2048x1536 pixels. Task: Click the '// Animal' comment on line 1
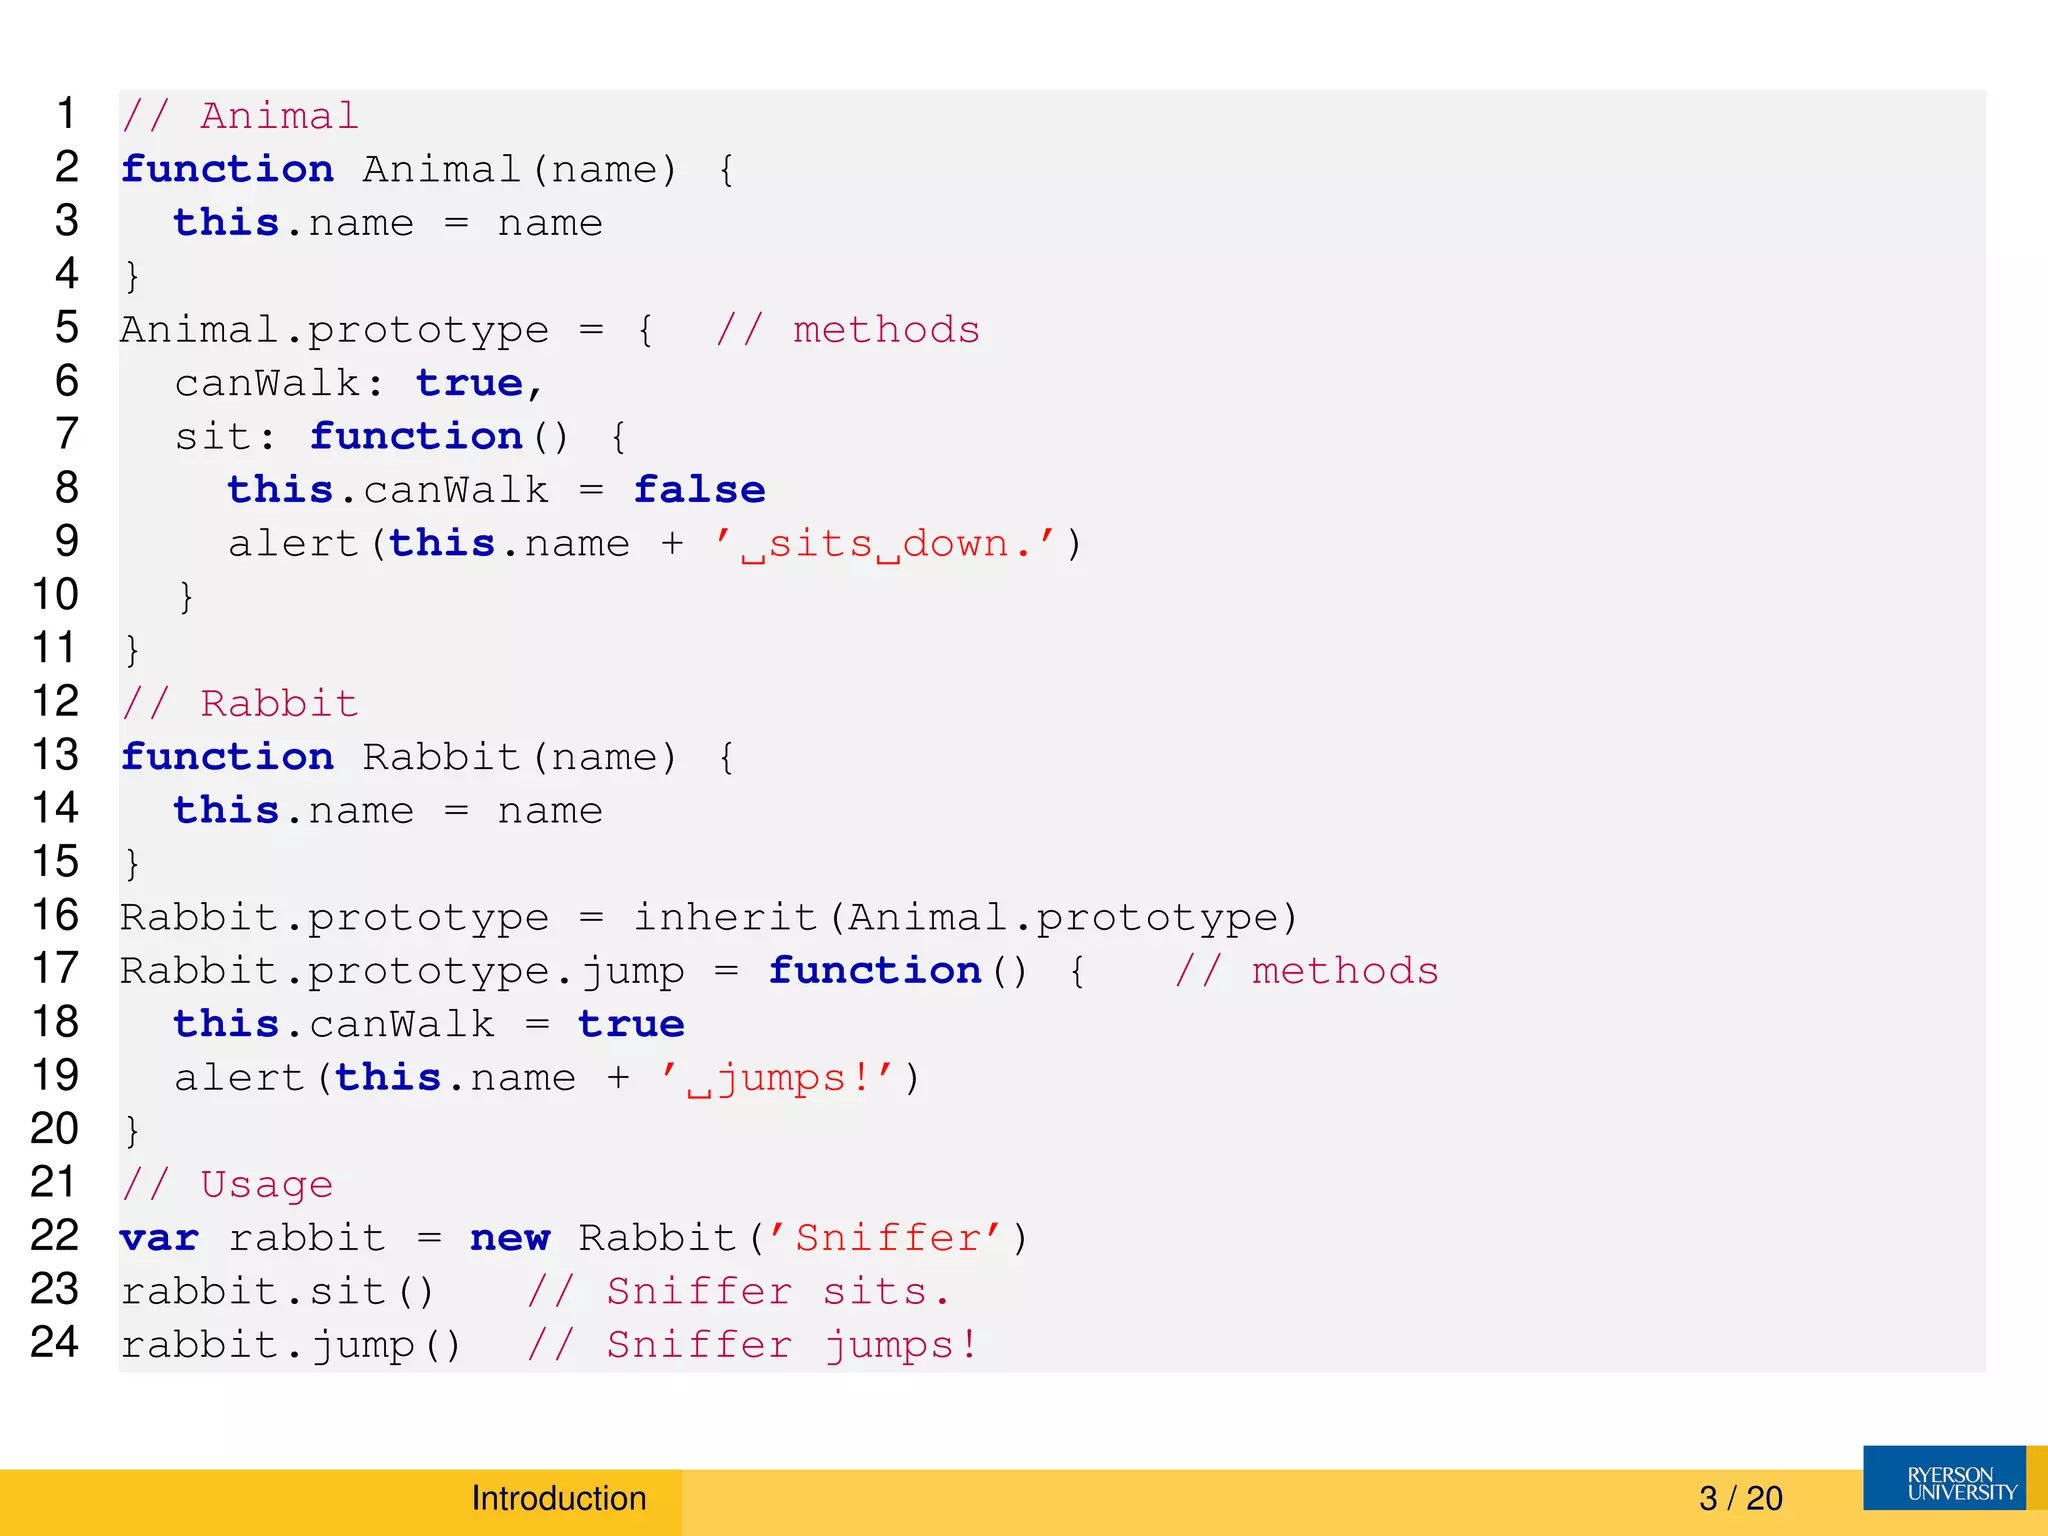click(x=239, y=116)
